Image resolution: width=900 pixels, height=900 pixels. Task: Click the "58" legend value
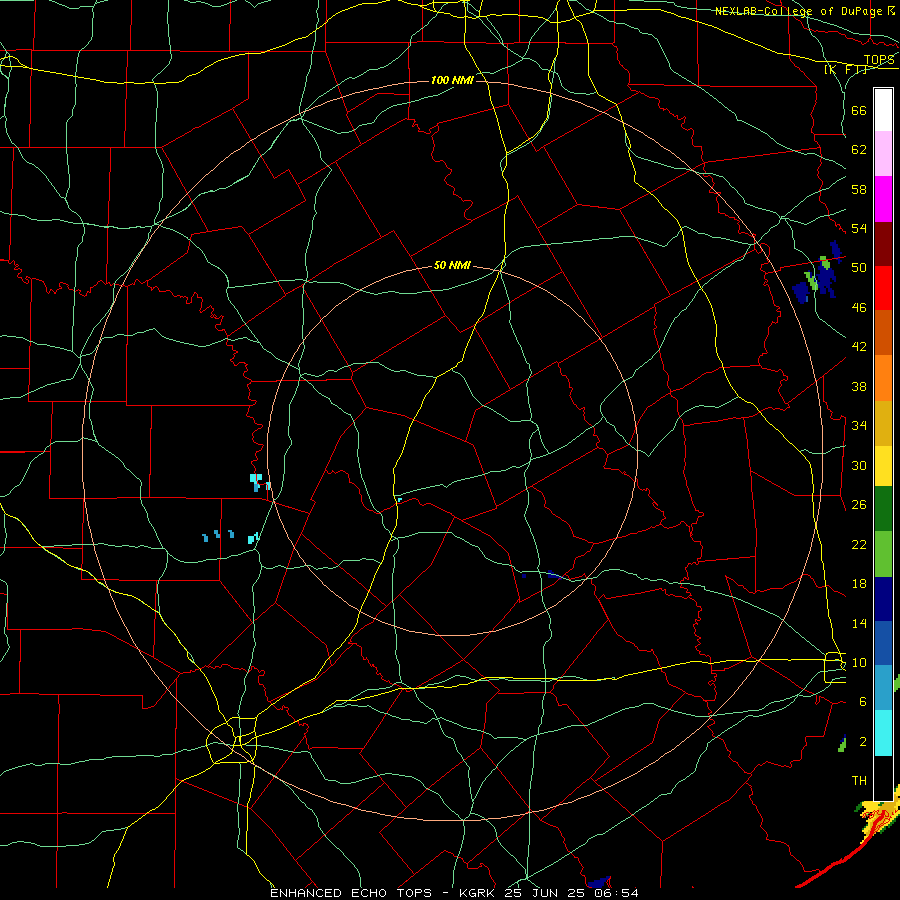(x=859, y=189)
